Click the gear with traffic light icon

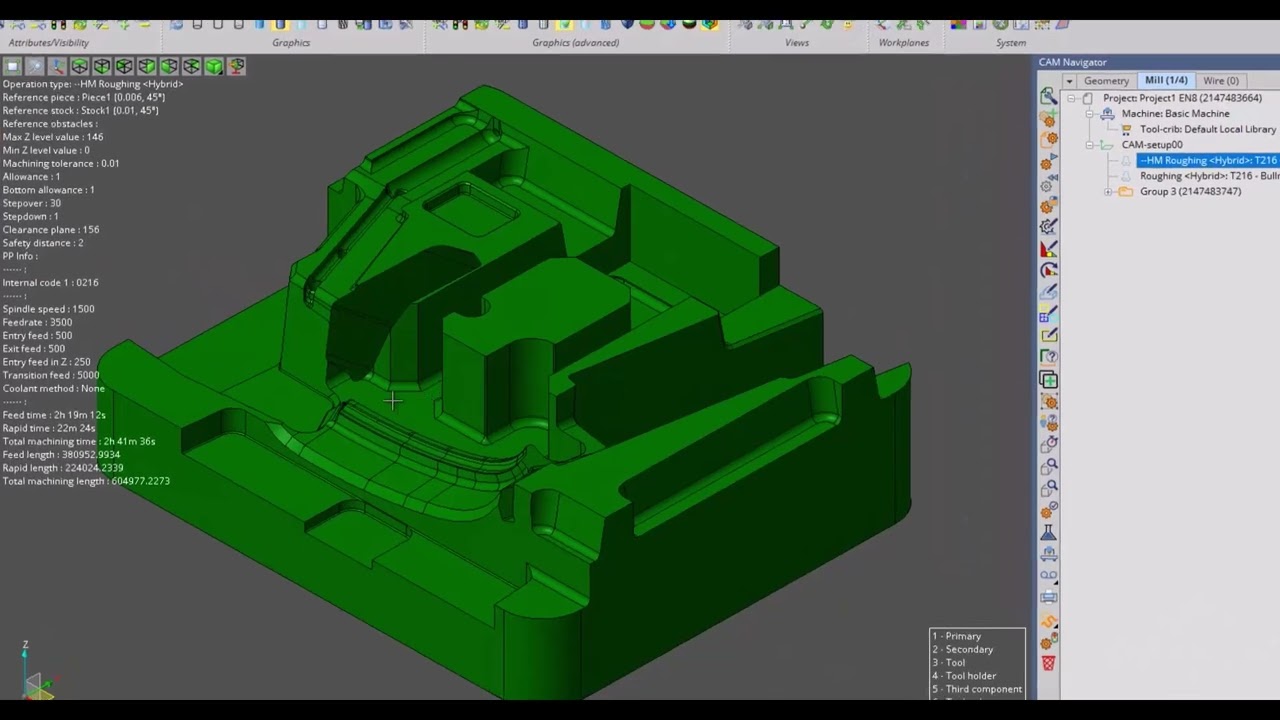pyautogui.click(x=1048, y=642)
